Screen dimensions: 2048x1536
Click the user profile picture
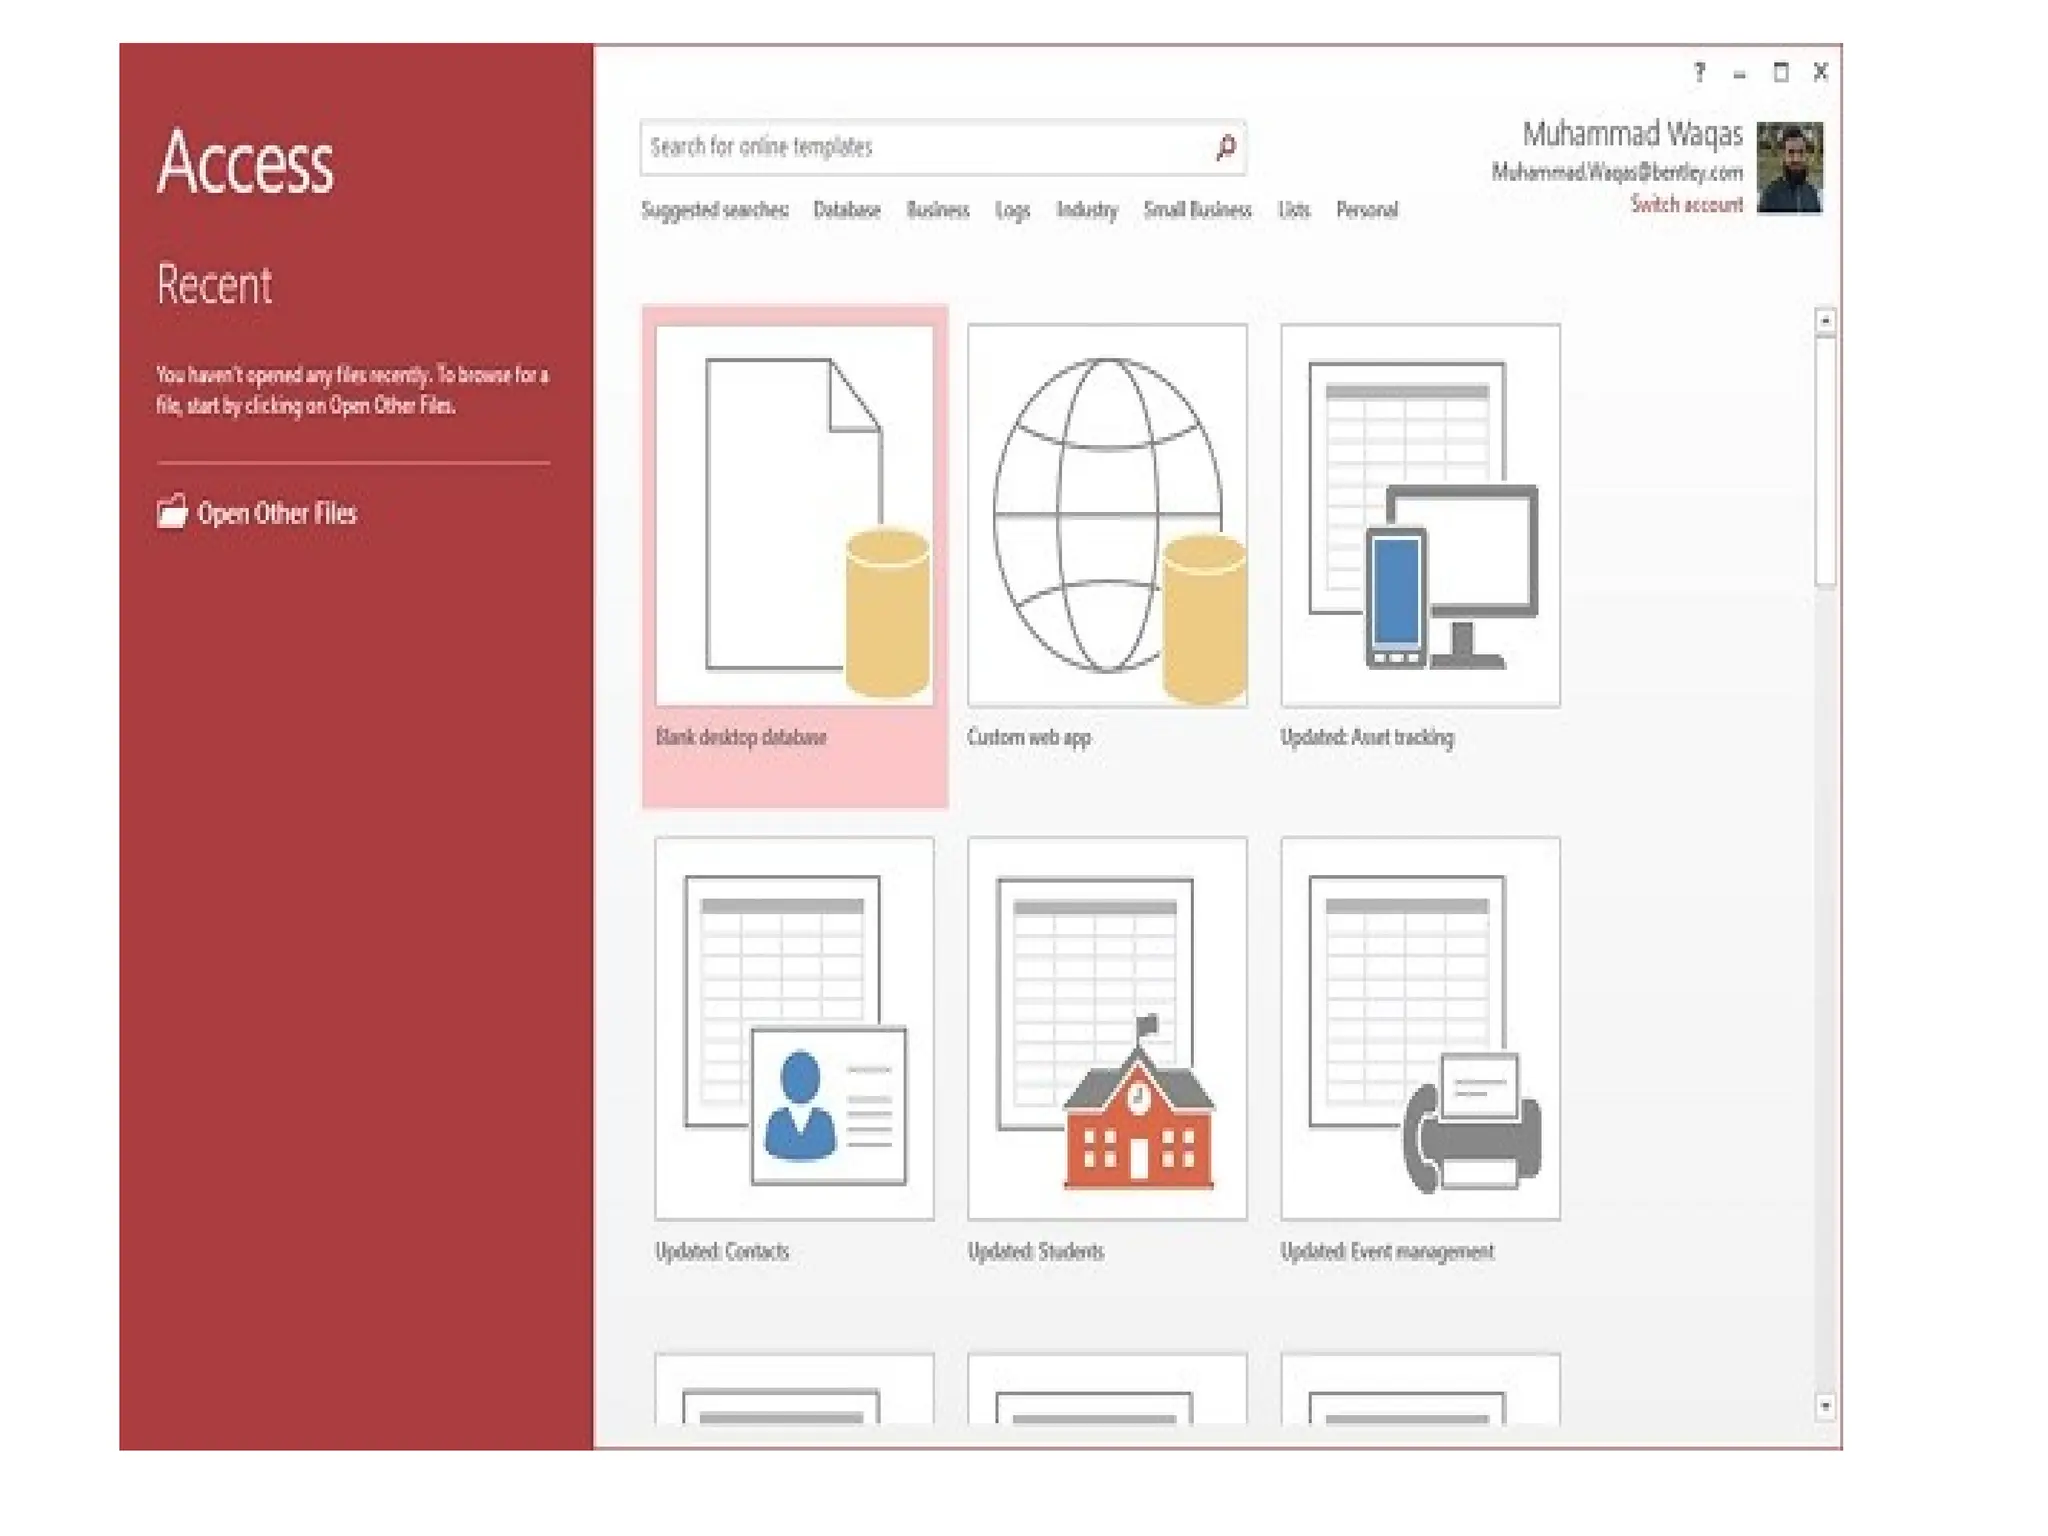click(x=1790, y=167)
